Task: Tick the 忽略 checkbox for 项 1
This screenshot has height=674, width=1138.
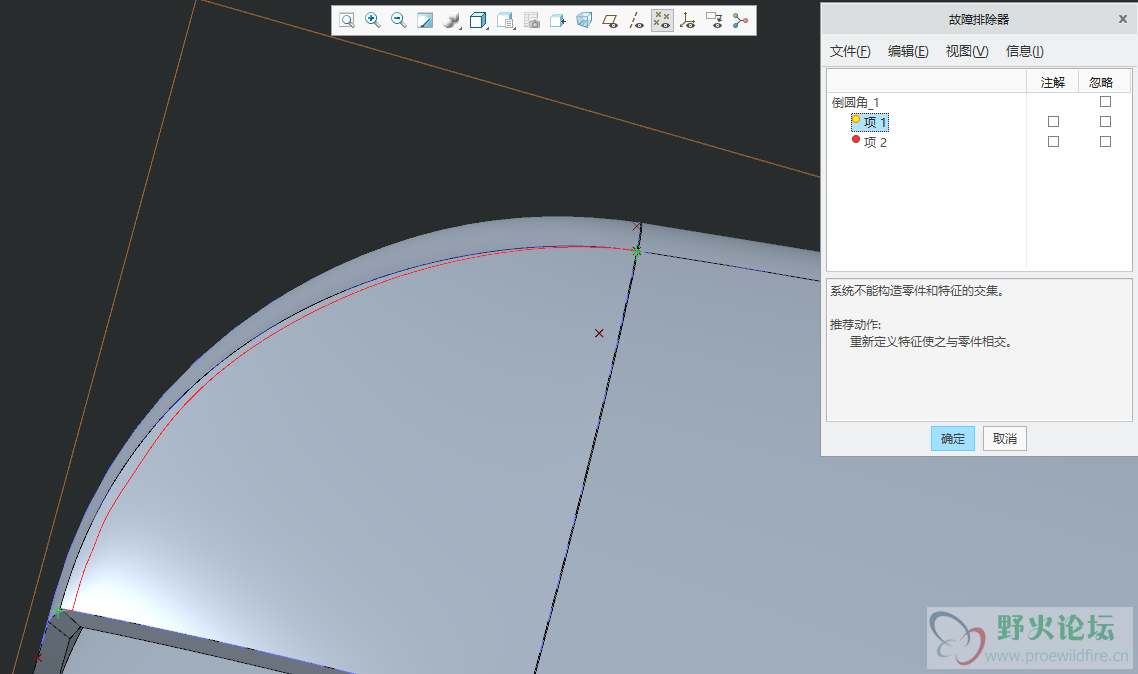Action: click(1105, 122)
